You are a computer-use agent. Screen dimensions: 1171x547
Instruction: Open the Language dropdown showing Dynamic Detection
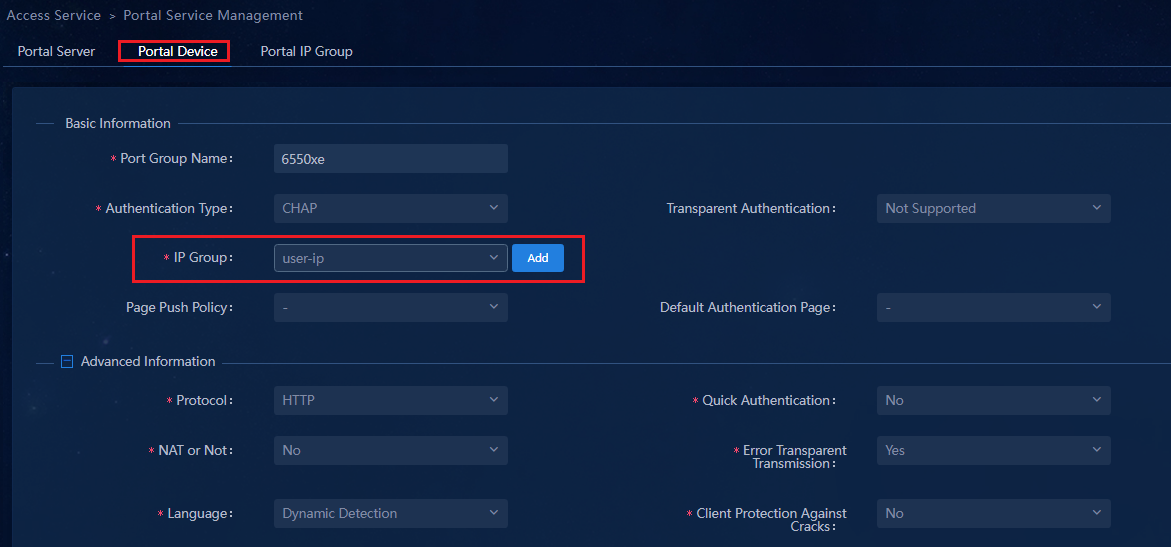391,513
